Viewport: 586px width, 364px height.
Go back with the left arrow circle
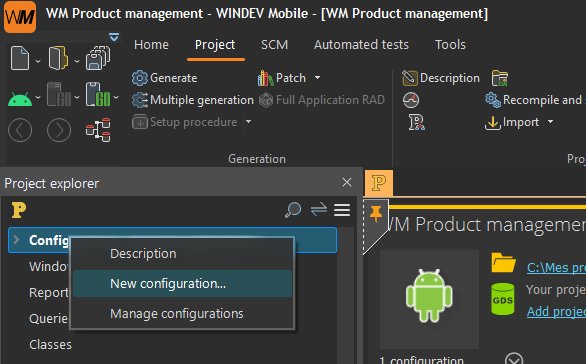point(20,130)
